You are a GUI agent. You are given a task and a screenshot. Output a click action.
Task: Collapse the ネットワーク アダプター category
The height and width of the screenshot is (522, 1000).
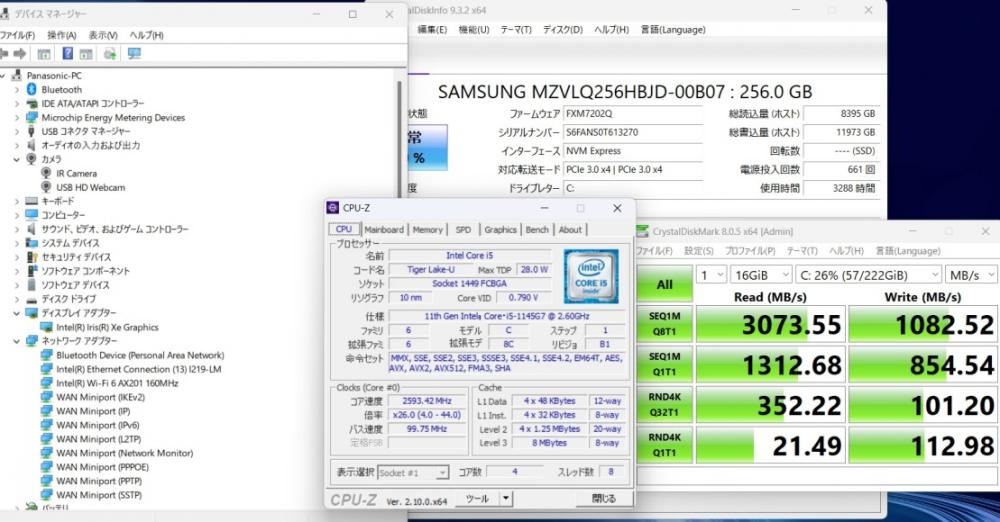(17, 341)
